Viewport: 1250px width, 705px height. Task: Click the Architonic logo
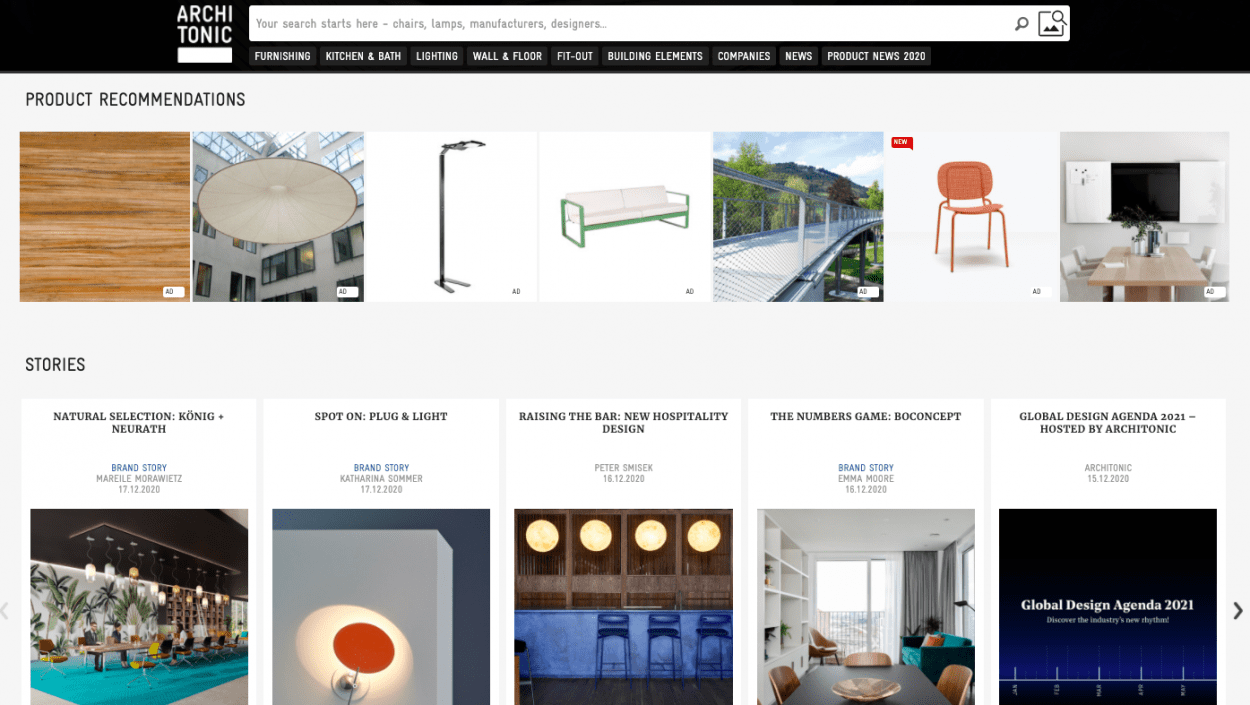pos(205,34)
